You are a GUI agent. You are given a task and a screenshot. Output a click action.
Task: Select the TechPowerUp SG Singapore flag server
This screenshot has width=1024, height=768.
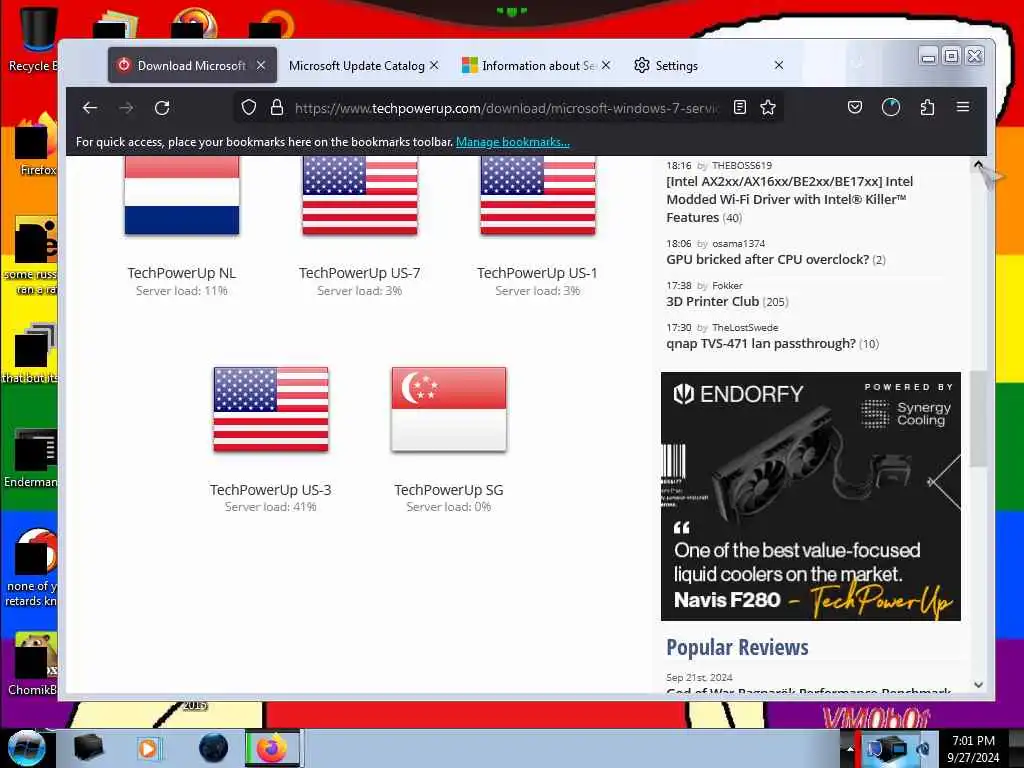point(449,409)
